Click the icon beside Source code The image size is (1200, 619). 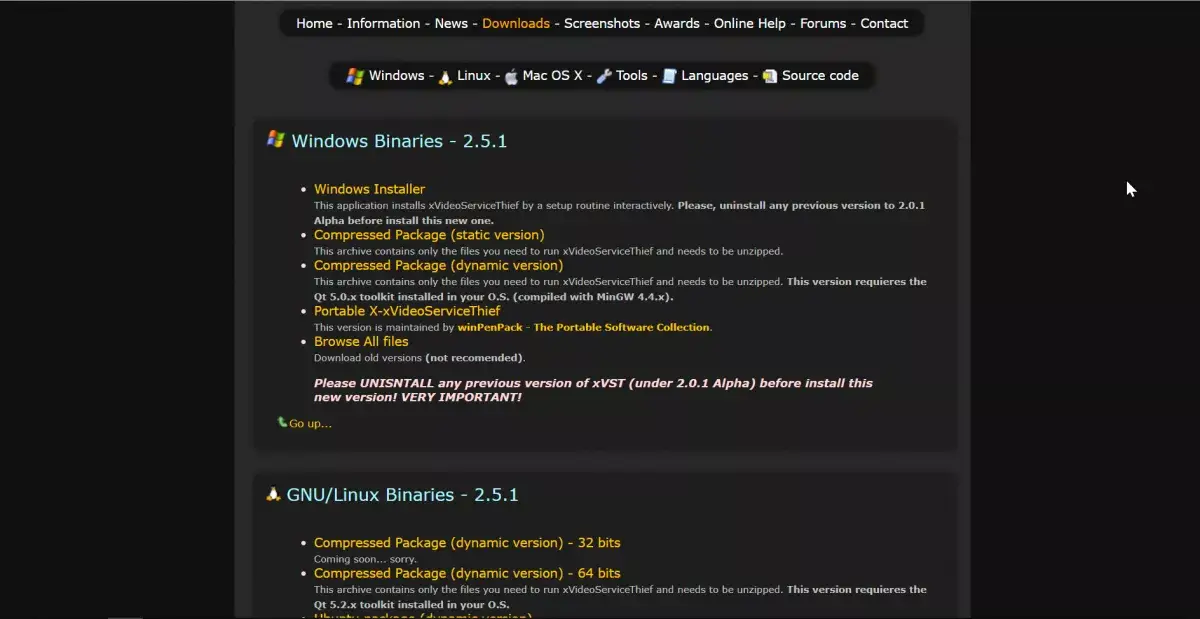pos(770,76)
